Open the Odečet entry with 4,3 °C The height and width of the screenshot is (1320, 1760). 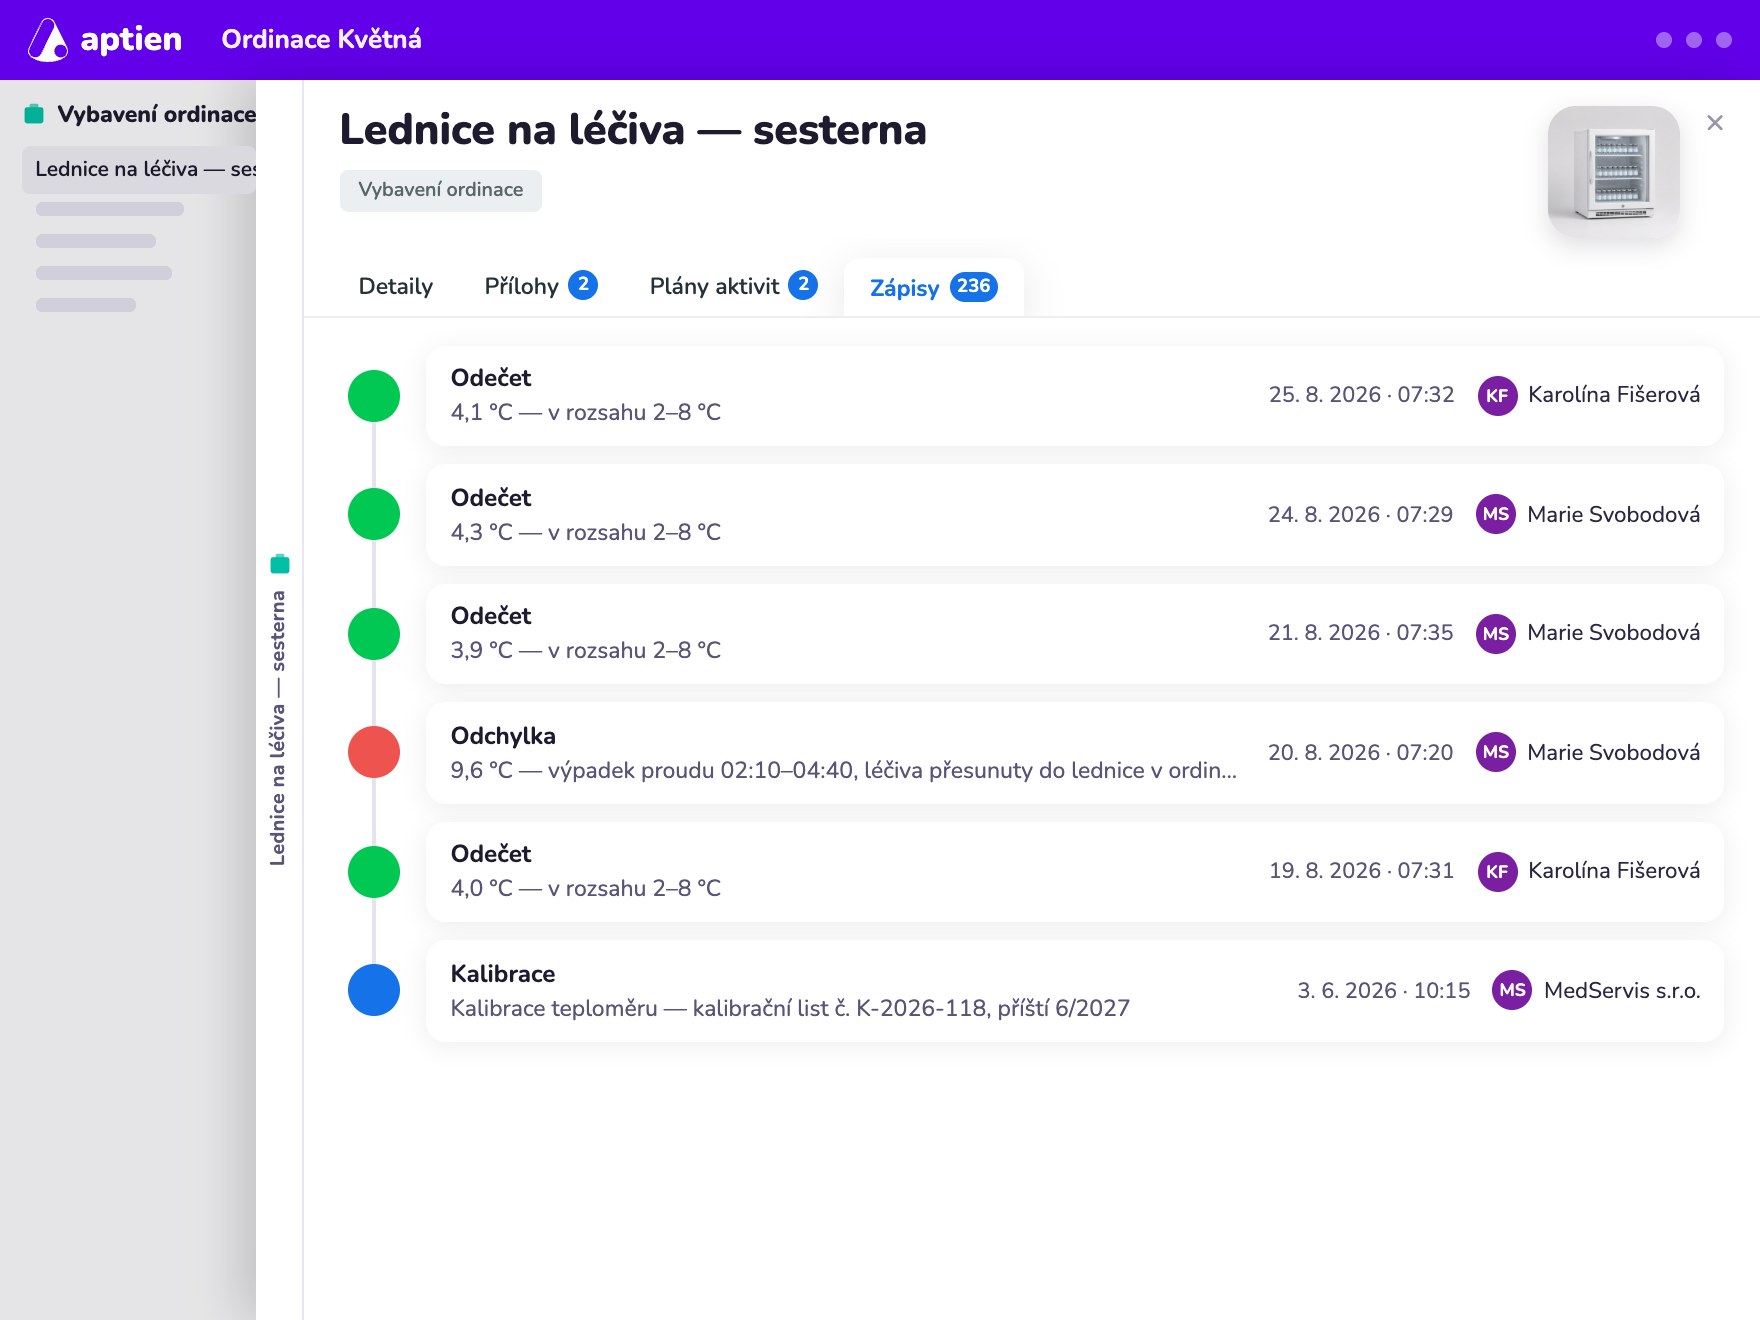pos(1074,514)
